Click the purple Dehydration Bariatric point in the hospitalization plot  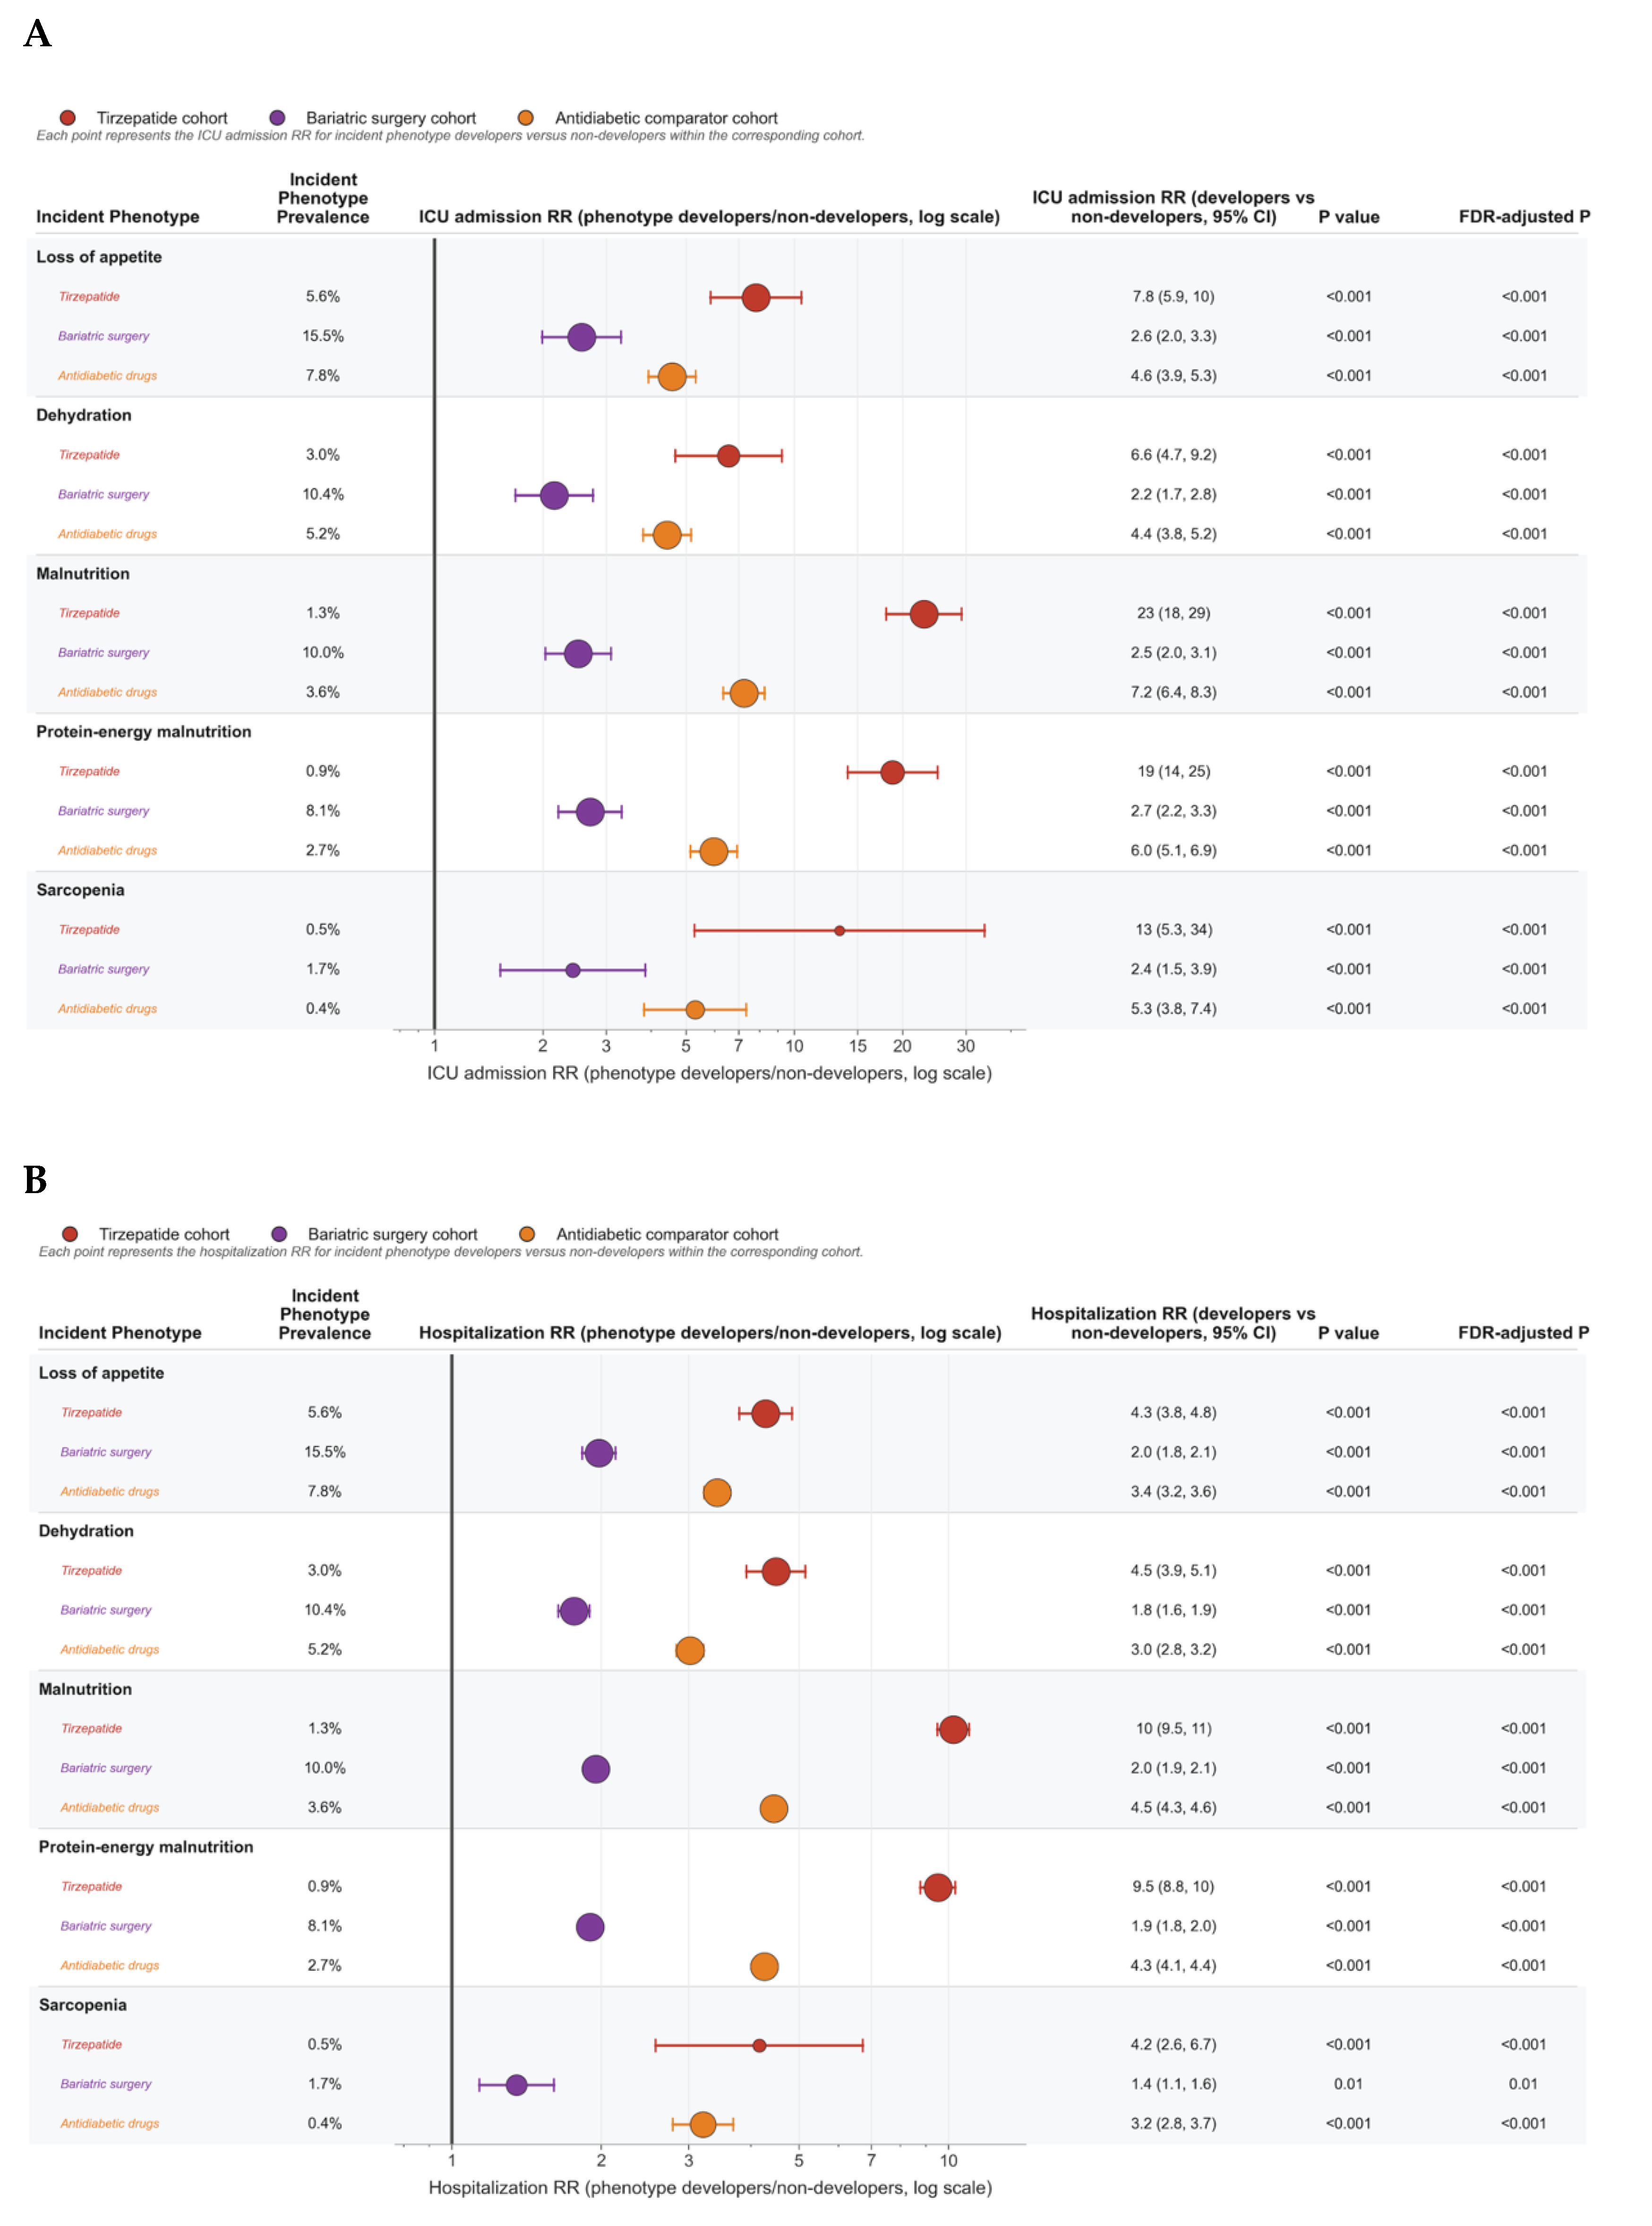[x=573, y=1611]
